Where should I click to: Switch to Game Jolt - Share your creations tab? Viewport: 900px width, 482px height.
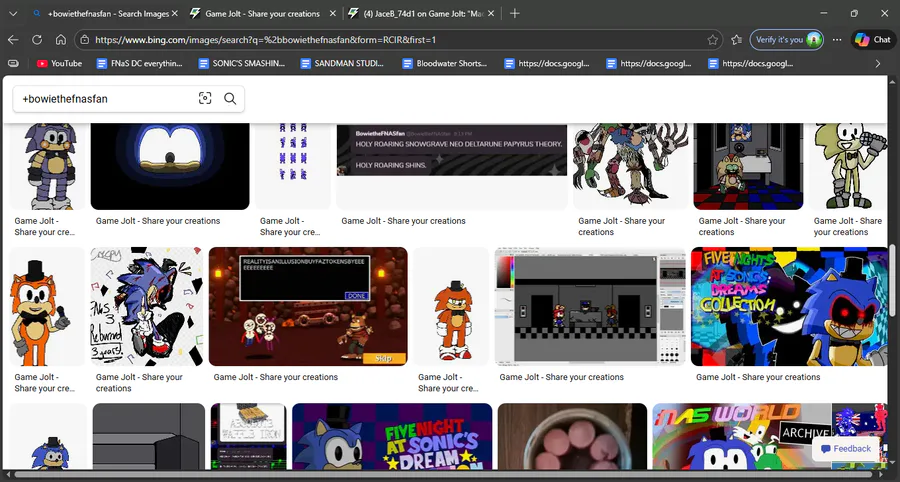click(x=263, y=13)
